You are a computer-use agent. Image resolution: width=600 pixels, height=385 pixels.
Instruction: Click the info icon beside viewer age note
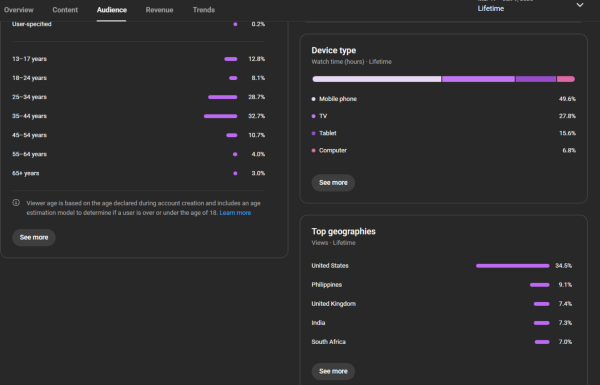(16, 203)
